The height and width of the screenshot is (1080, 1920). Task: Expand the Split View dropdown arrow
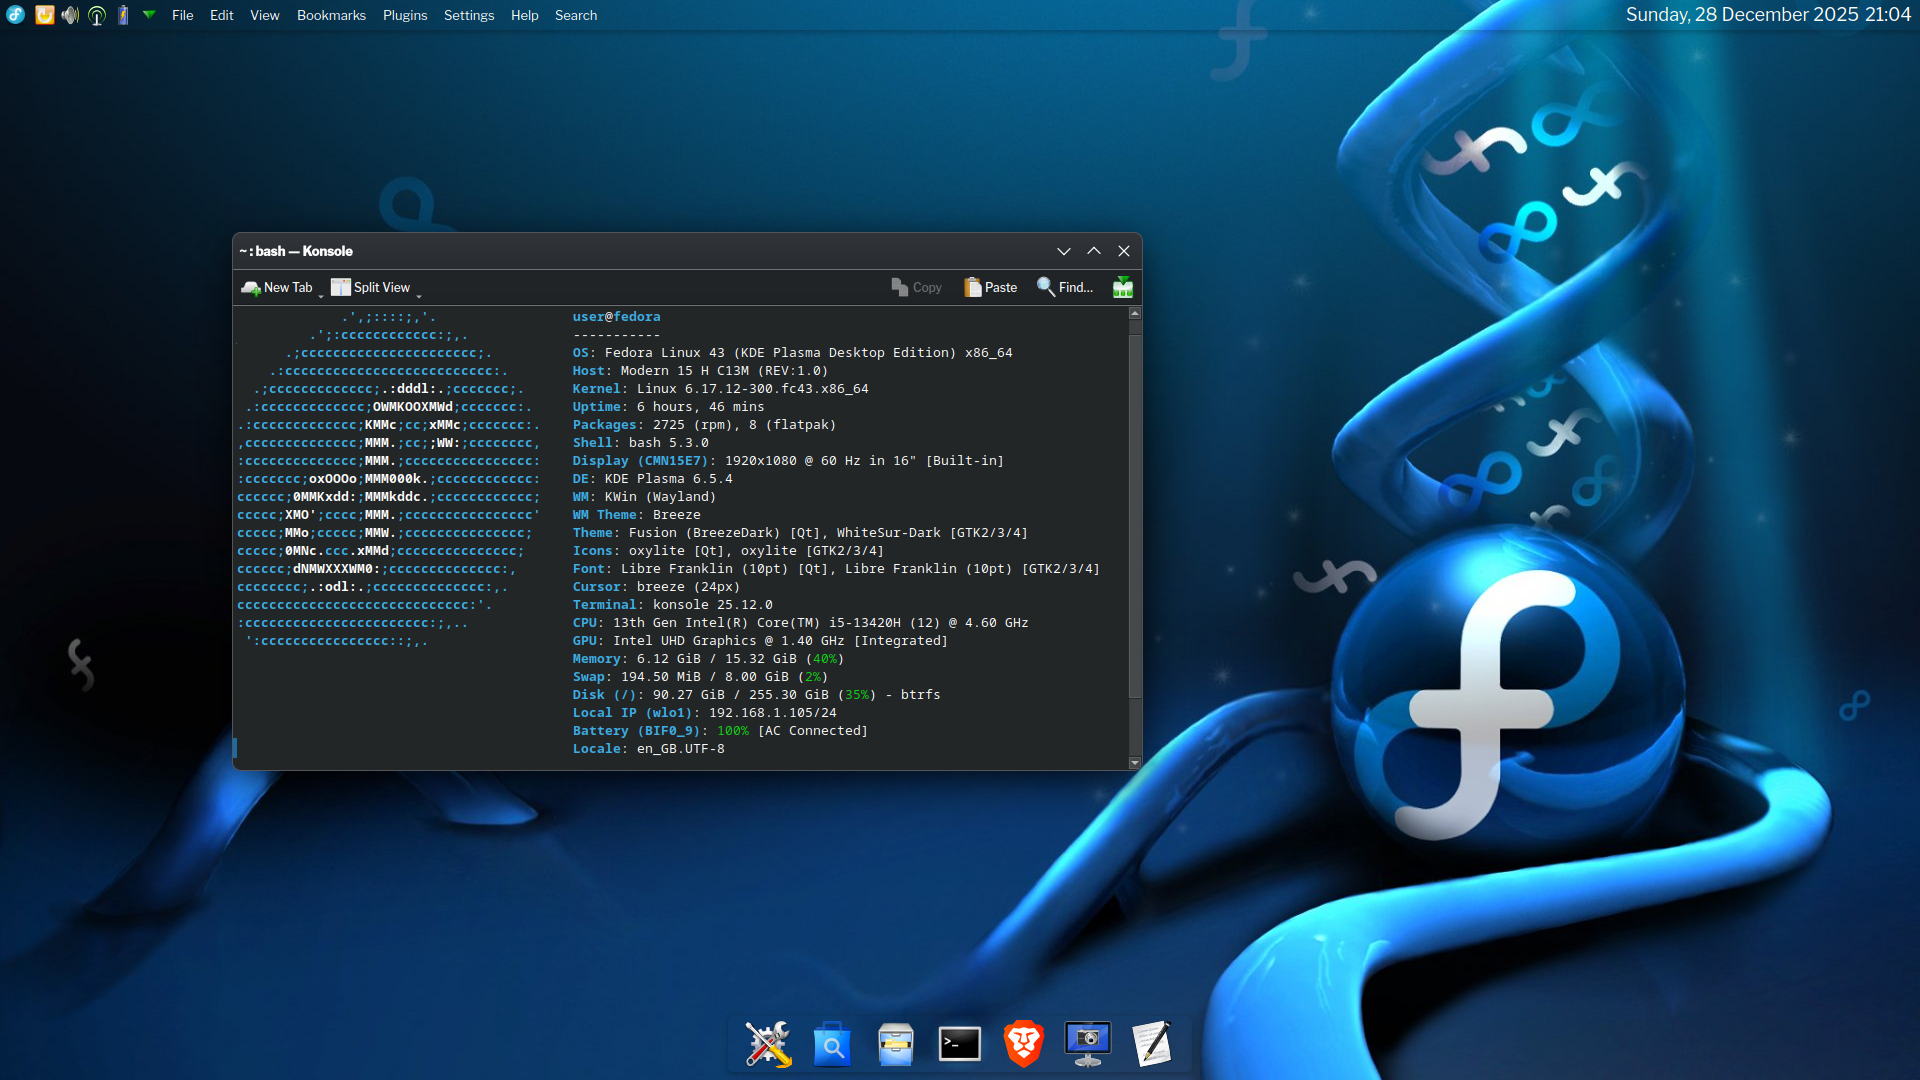419,296
